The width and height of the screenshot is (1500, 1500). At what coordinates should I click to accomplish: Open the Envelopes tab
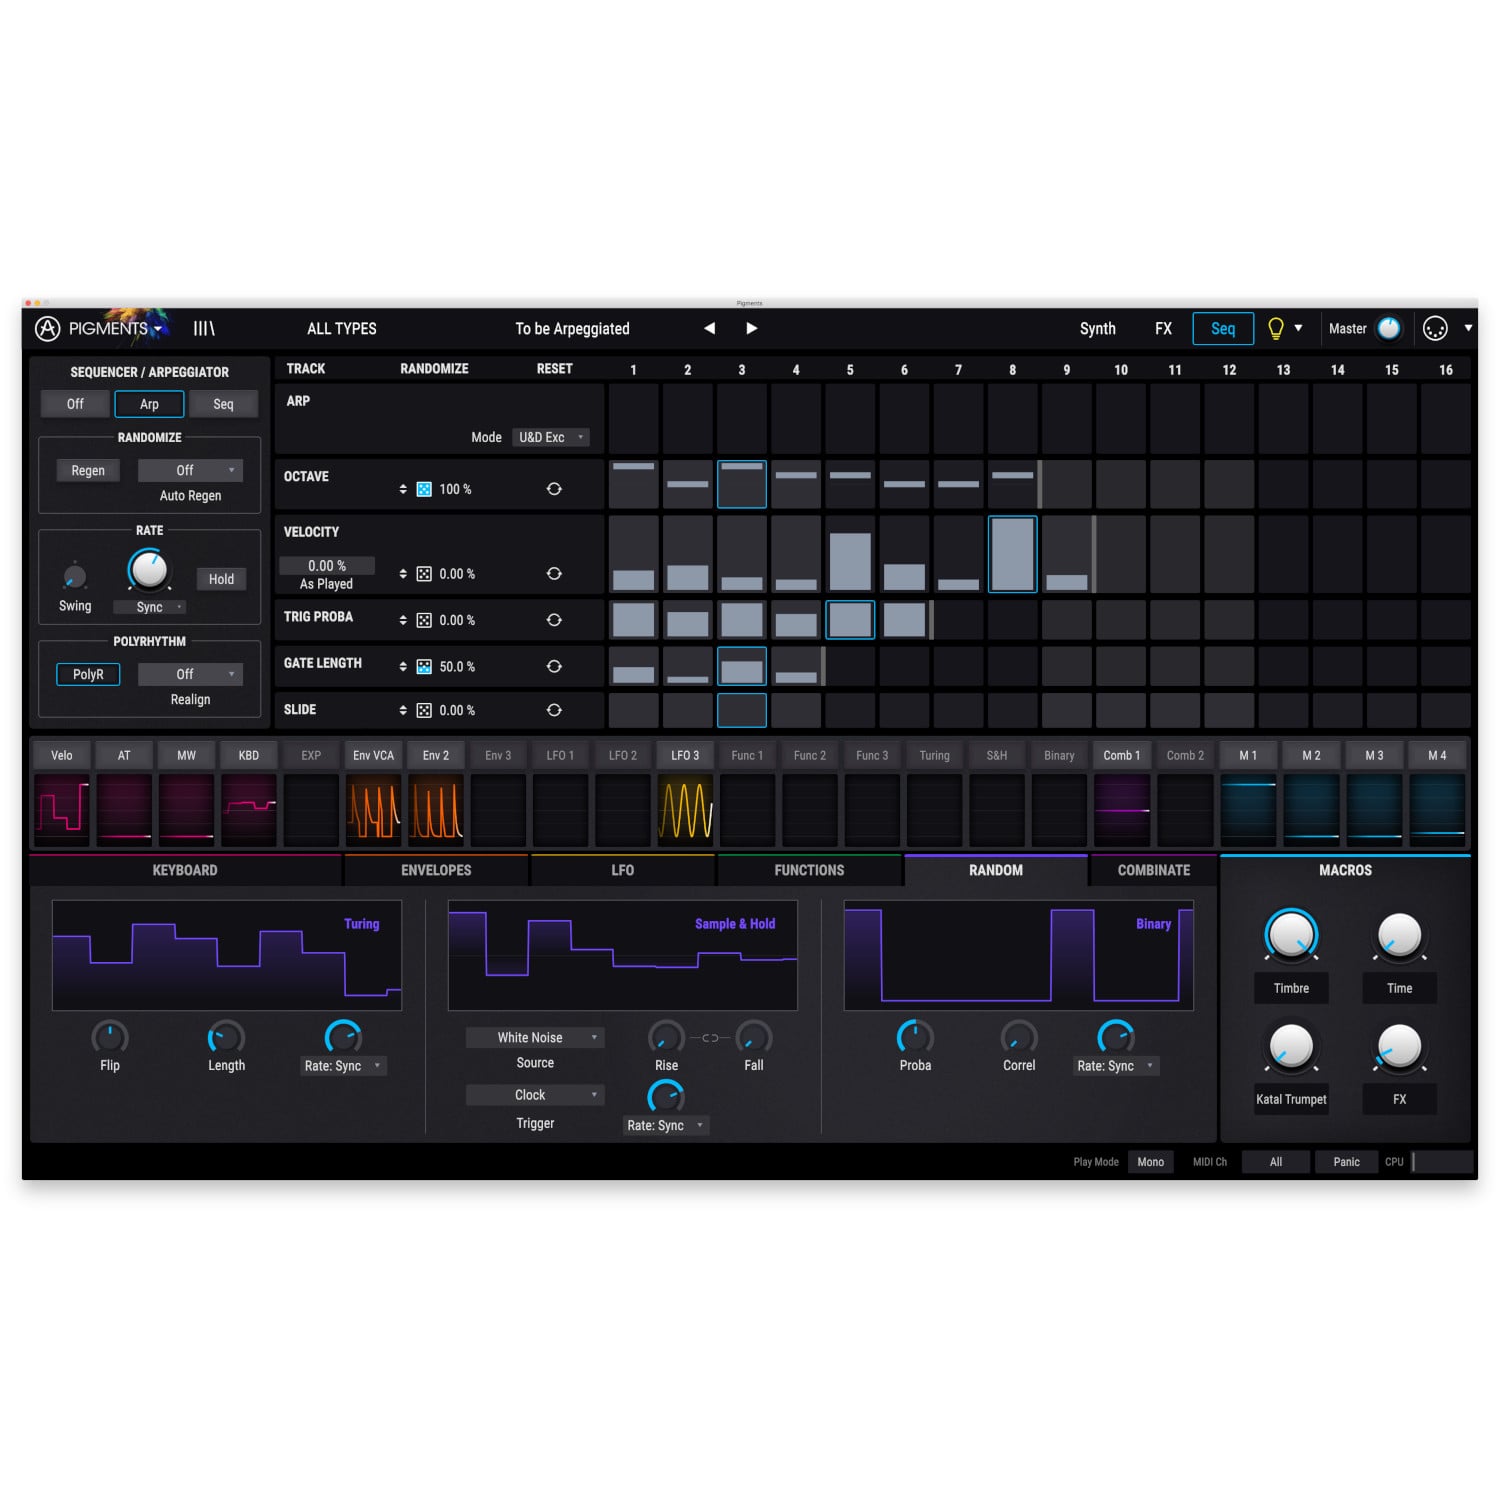point(436,870)
